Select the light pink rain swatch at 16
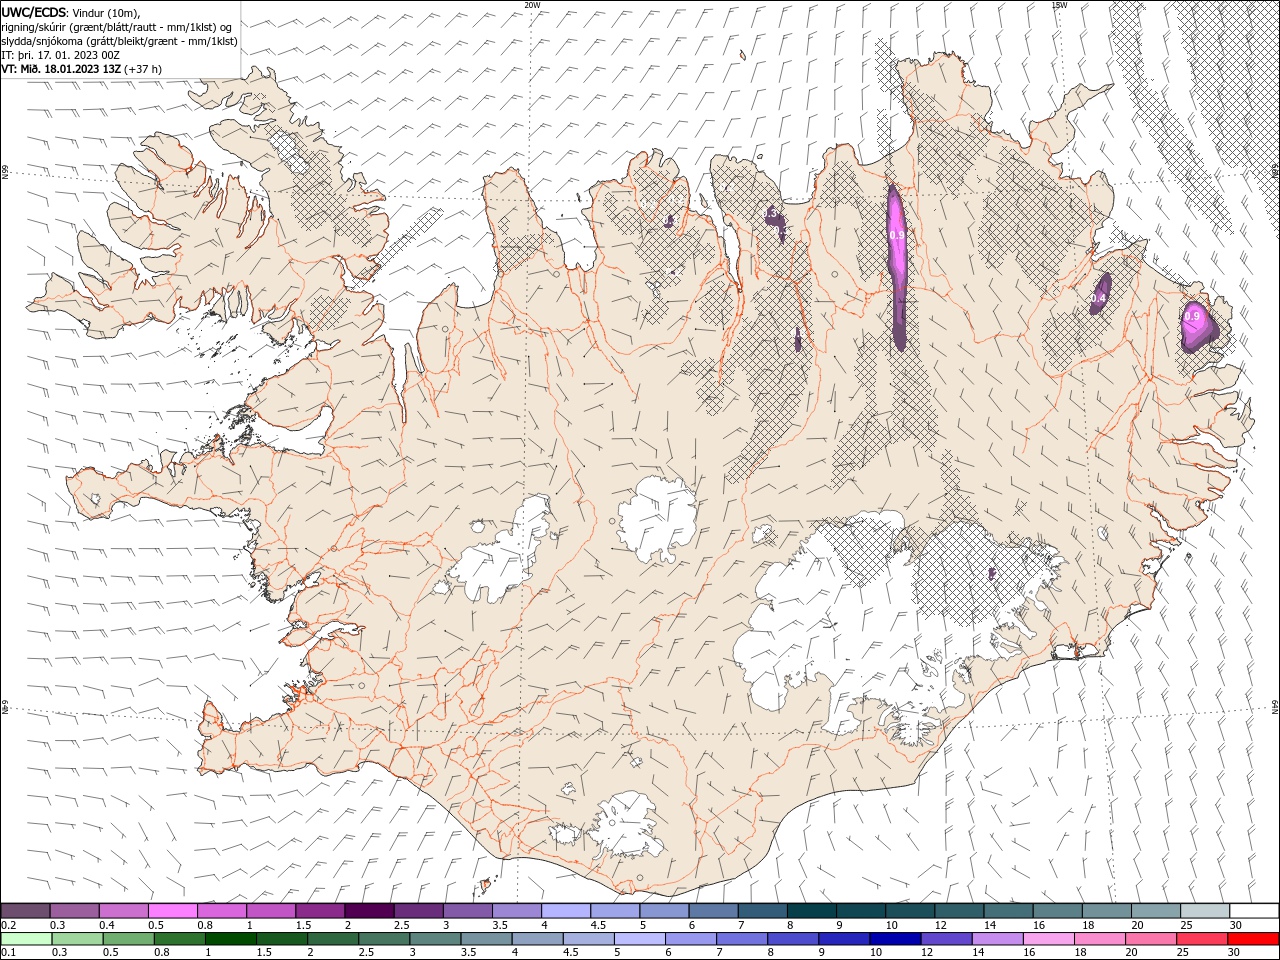This screenshot has height=960, width=1280. point(1048,939)
